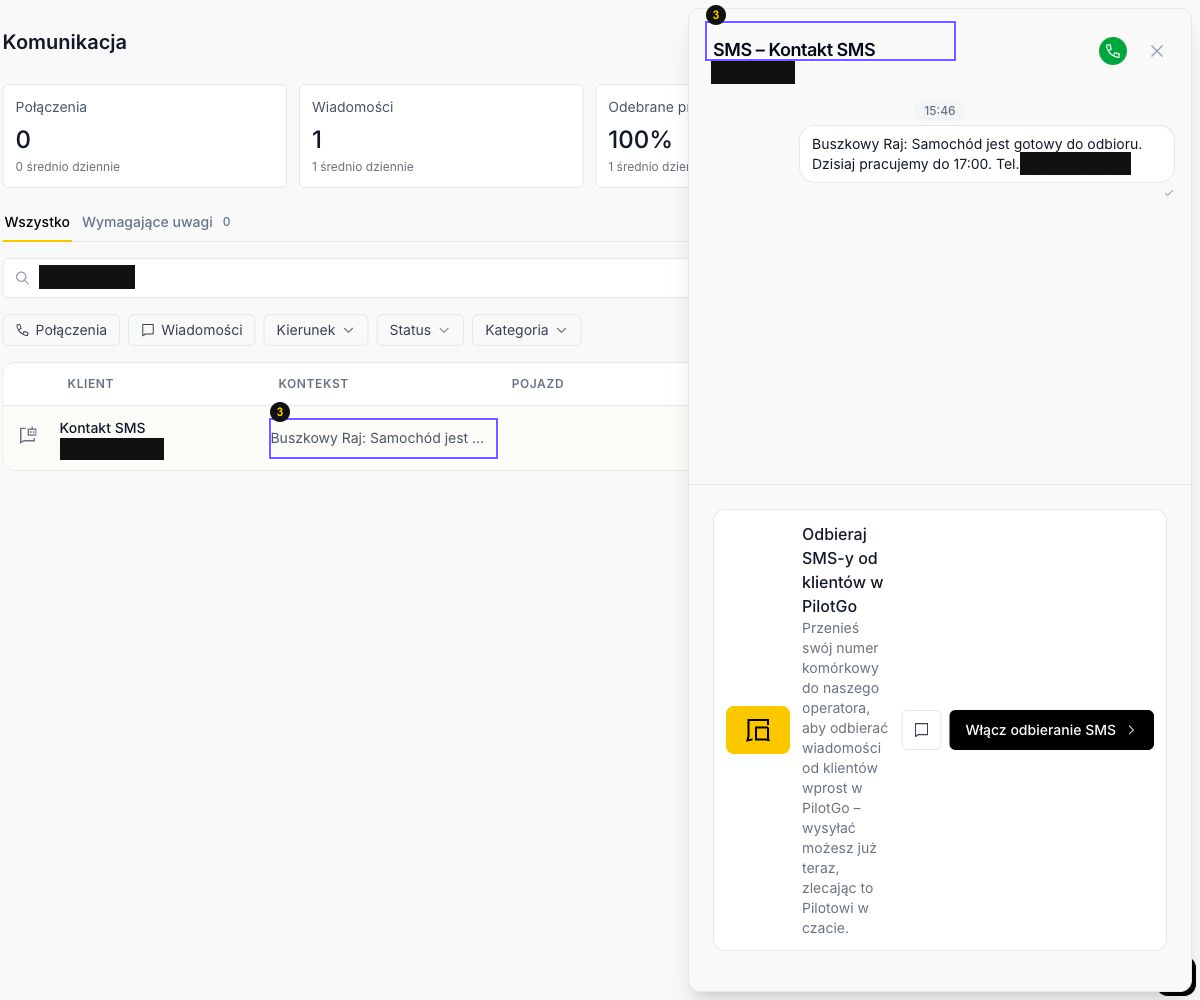This screenshot has height=1000, width=1200.
Task: Expand the Status dropdown filter
Action: click(x=420, y=330)
